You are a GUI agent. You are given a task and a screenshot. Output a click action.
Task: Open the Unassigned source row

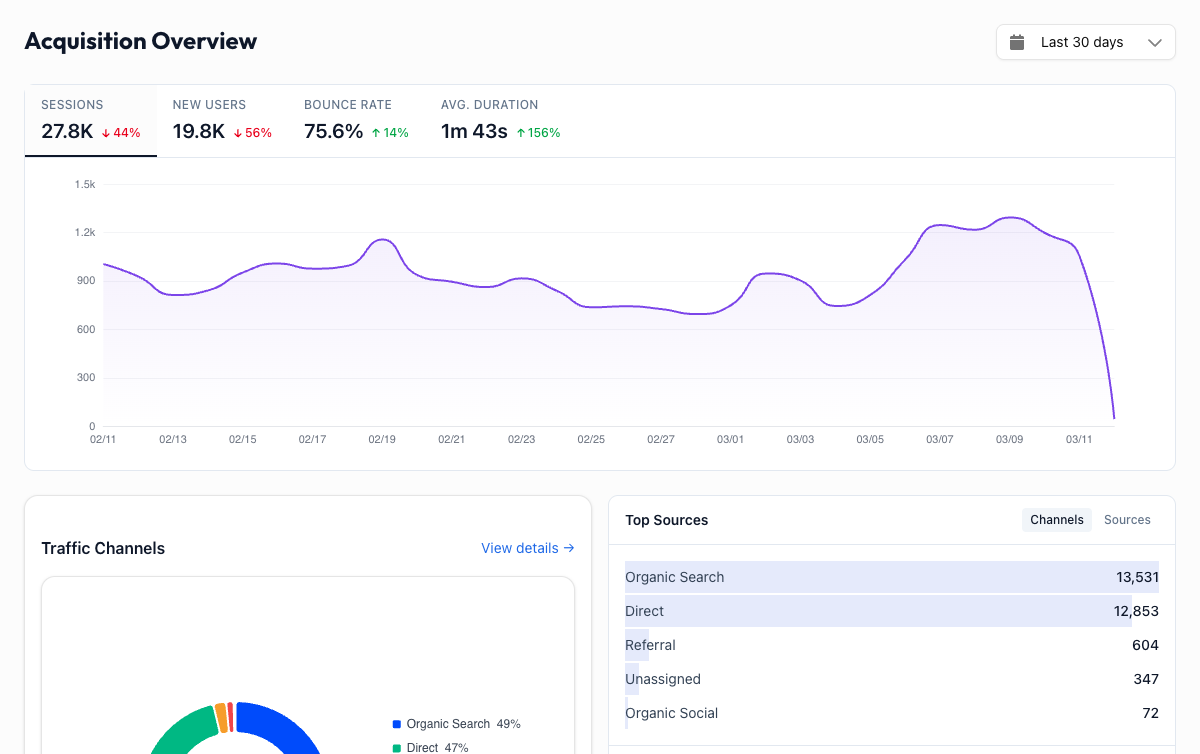[891, 679]
